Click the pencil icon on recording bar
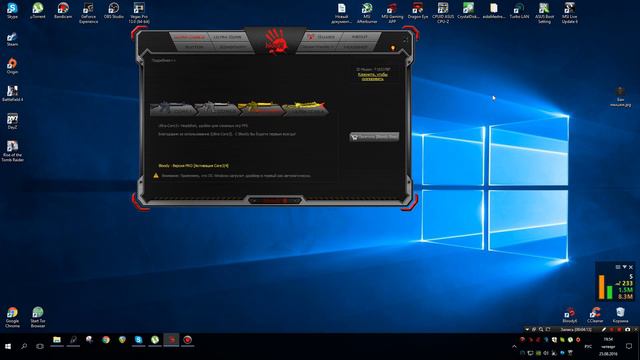The height and width of the screenshot is (360, 640). (x=604, y=329)
